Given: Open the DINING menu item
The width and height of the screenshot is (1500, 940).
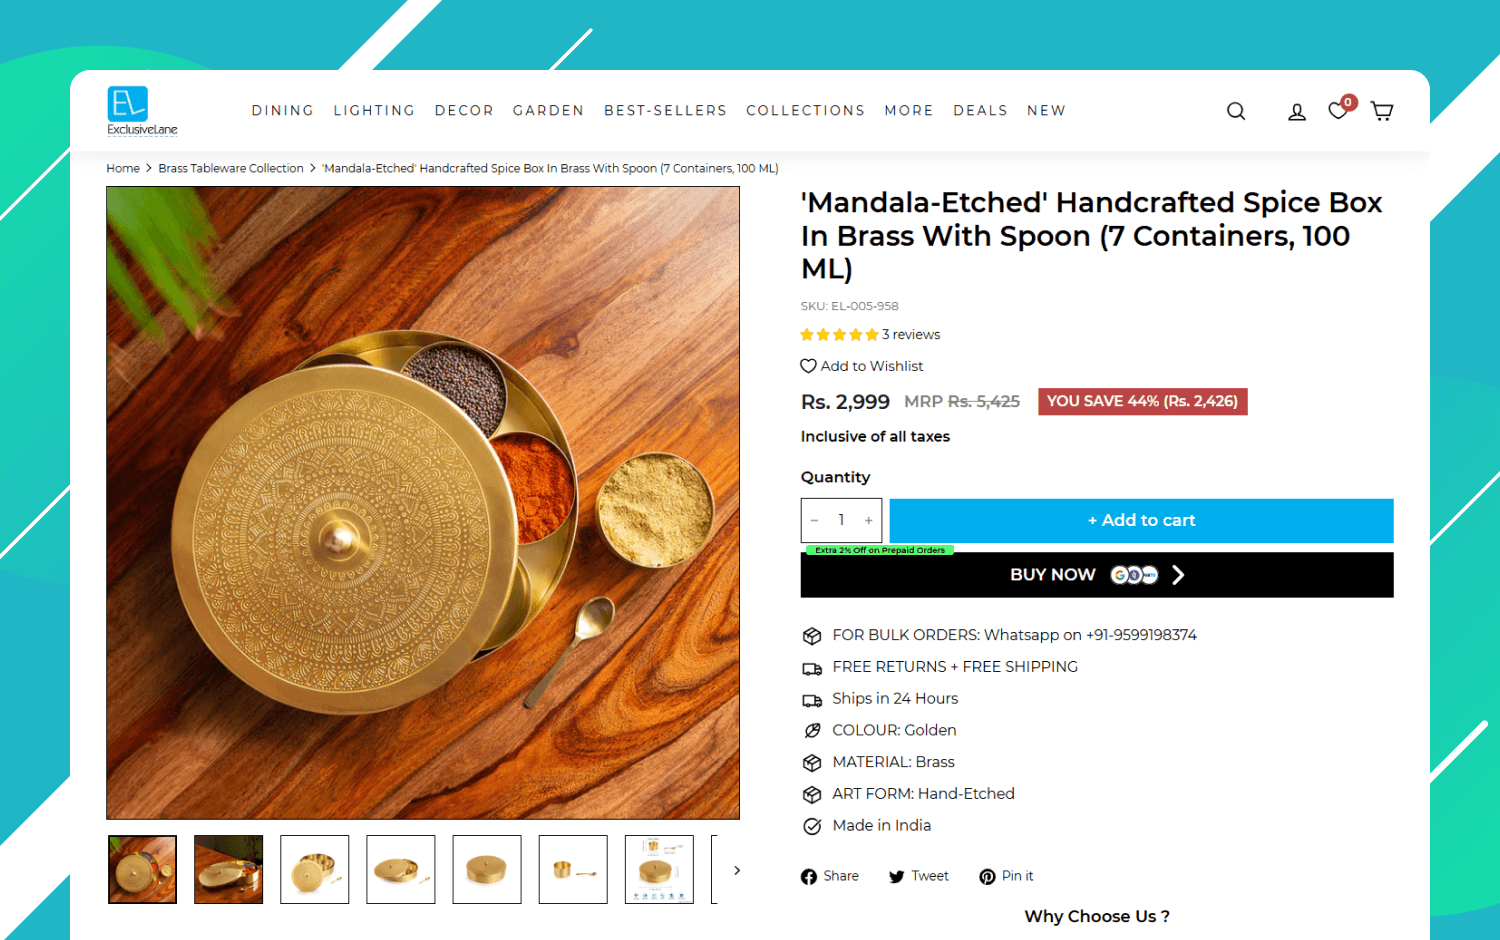Looking at the screenshot, I should pos(283,111).
